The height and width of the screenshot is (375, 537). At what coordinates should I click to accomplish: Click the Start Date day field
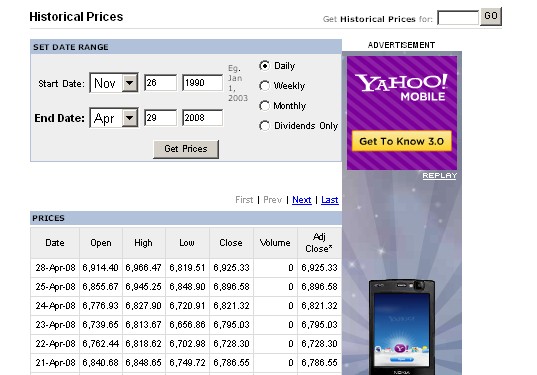pyautogui.click(x=160, y=83)
